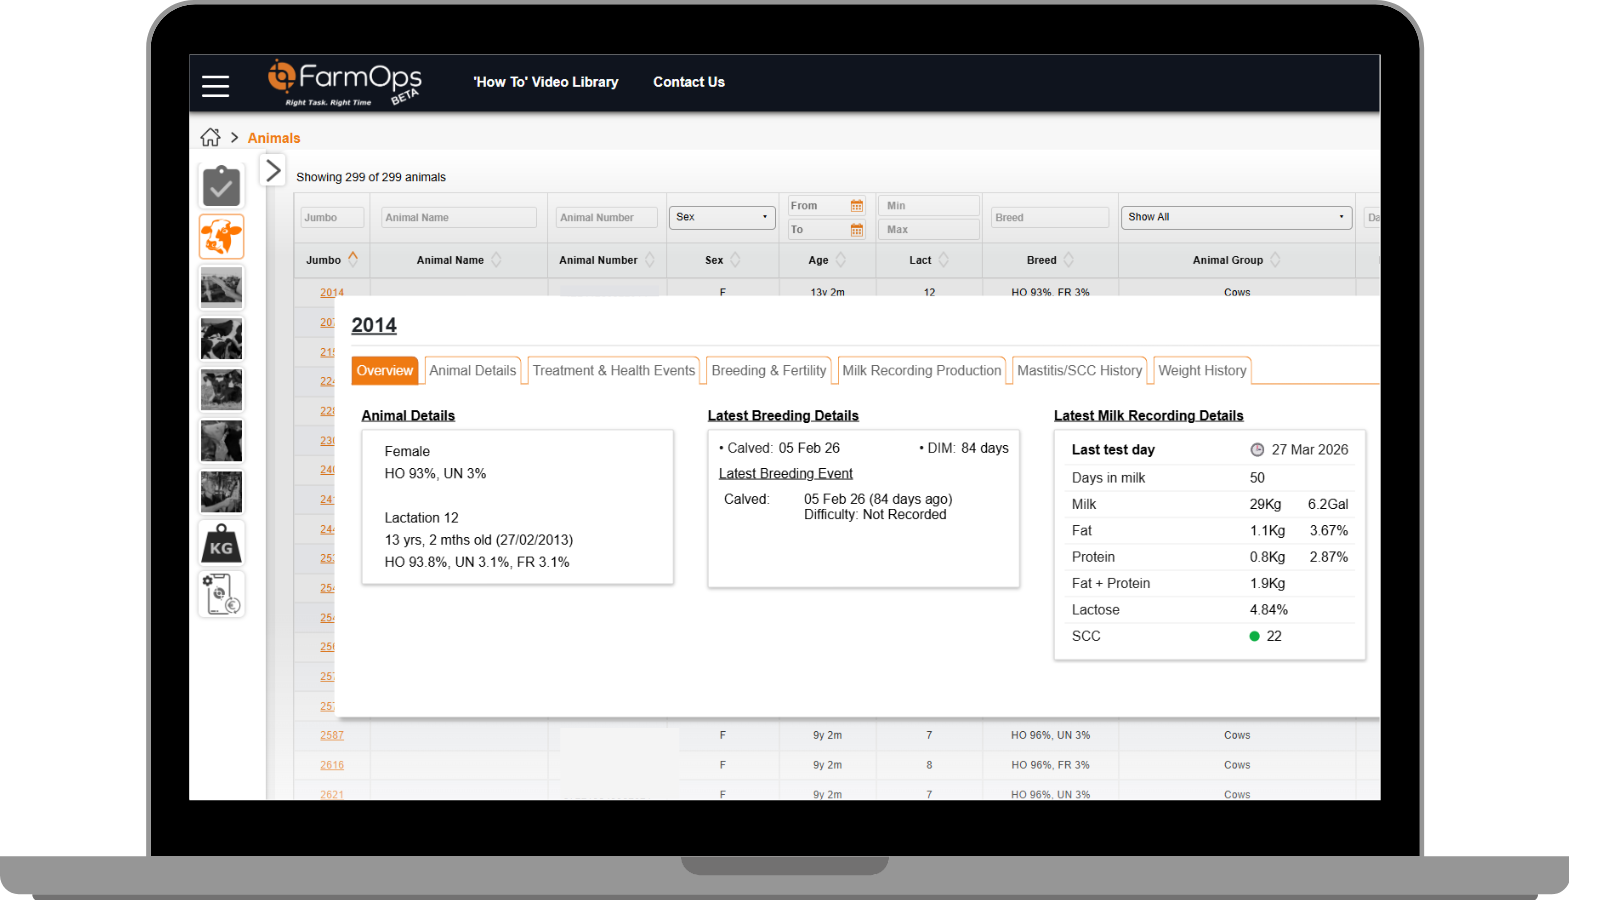The width and height of the screenshot is (1600, 900).
Task: Click the Latest Milk Recording Details heading
Action: pos(1149,416)
